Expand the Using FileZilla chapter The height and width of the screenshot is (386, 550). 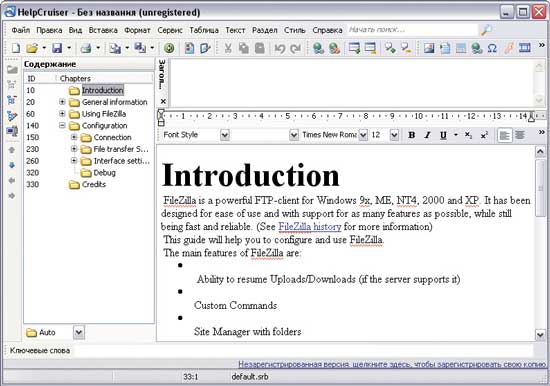coord(62,114)
